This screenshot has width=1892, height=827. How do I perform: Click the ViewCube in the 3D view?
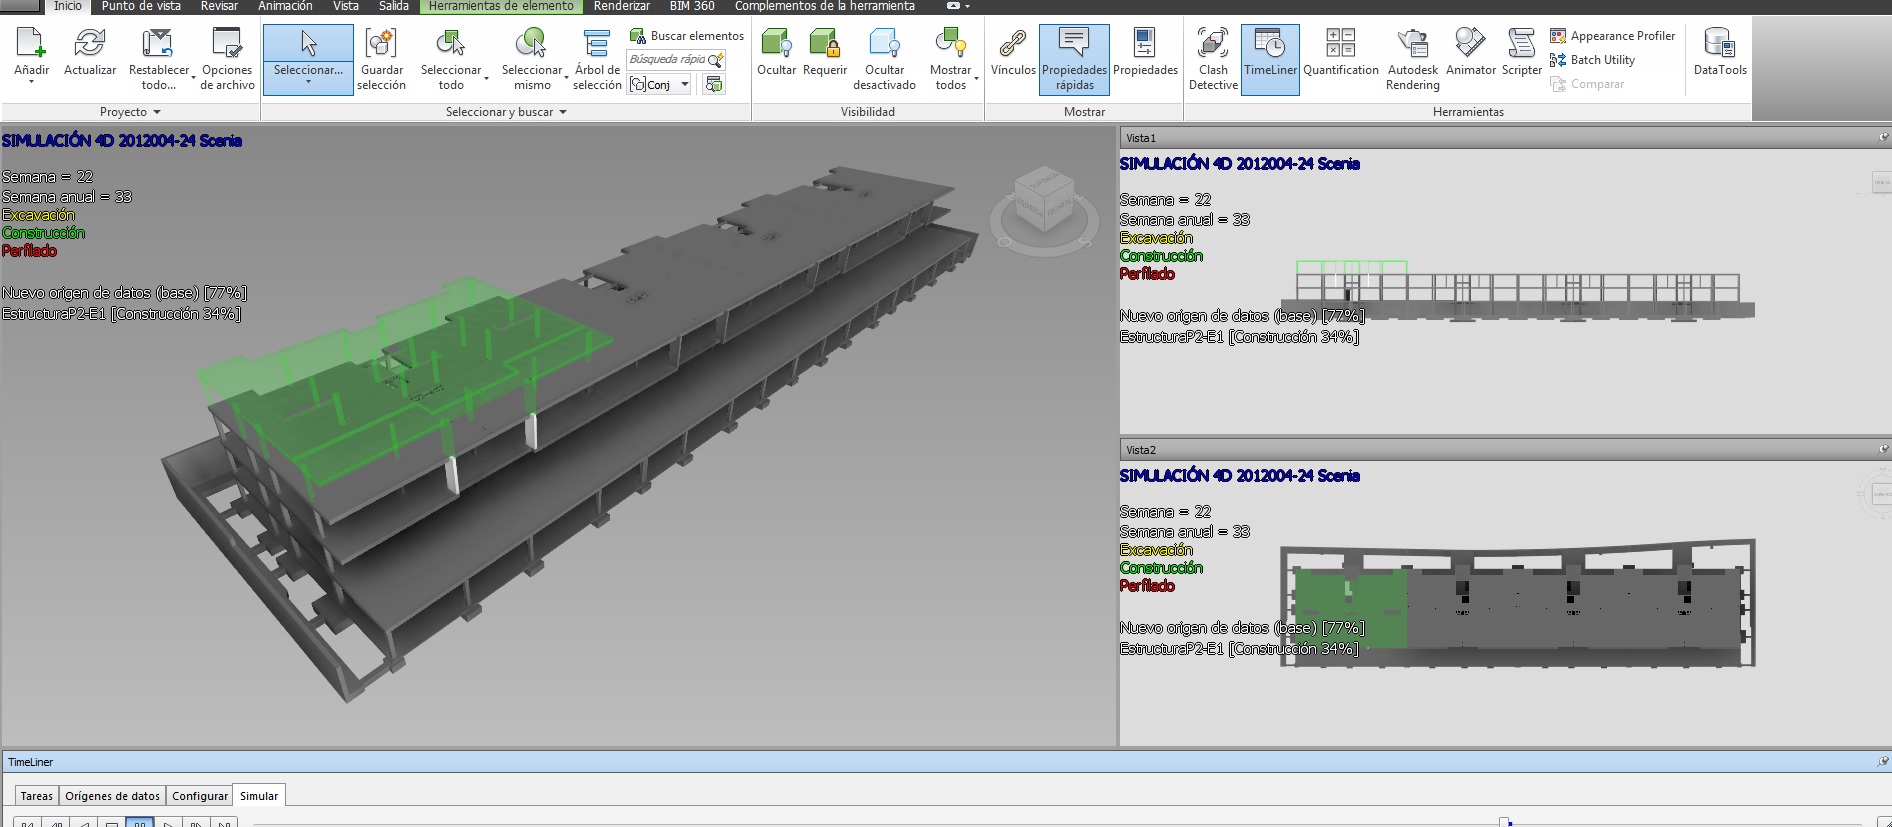1043,199
